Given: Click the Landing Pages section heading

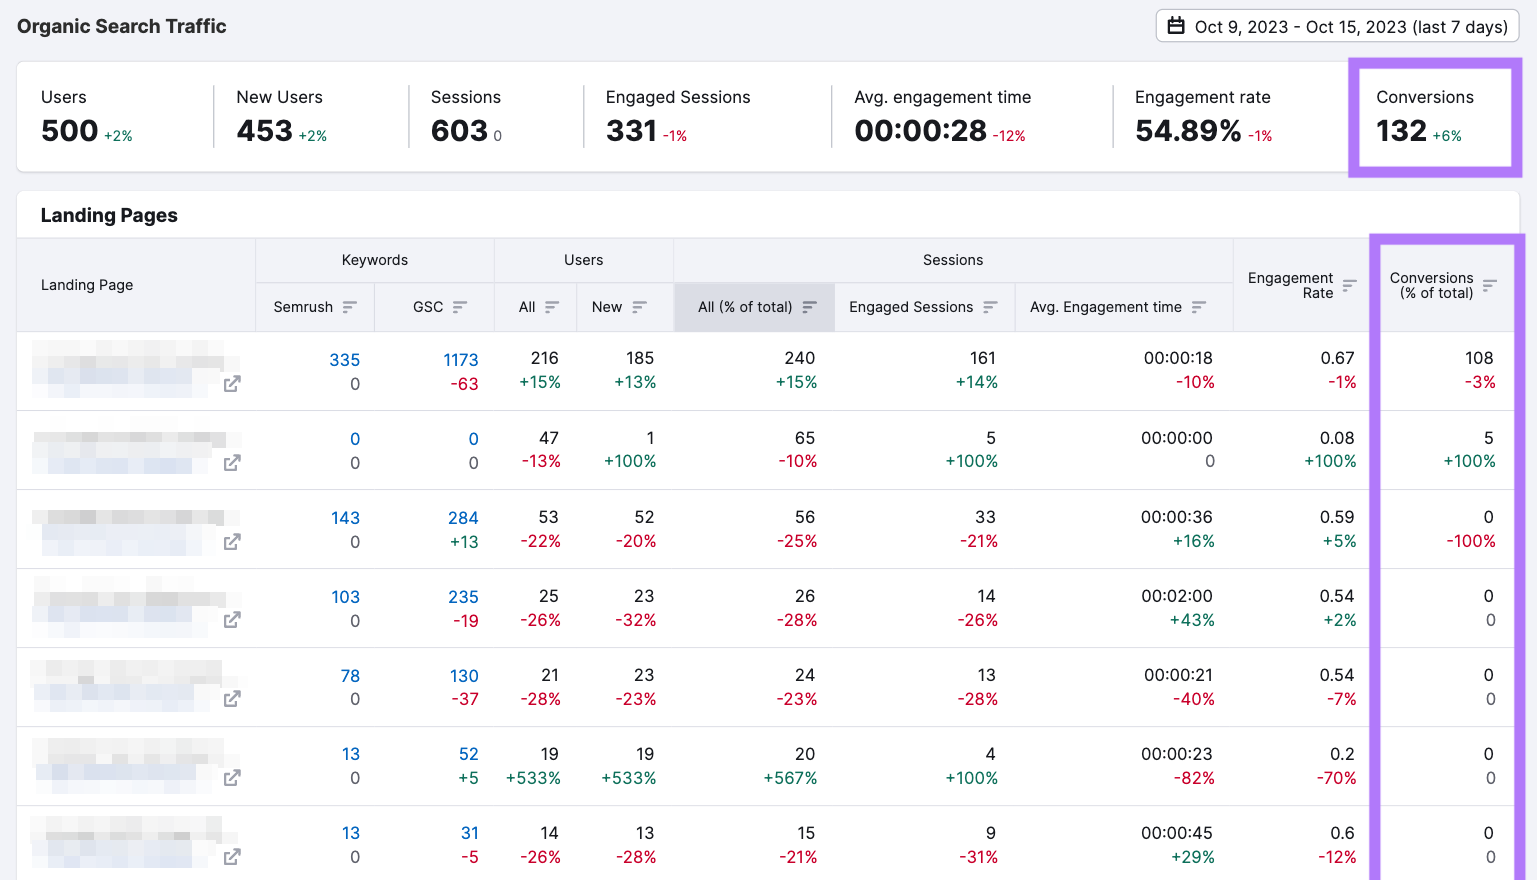Looking at the screenshot, I should tap(109, 215).
